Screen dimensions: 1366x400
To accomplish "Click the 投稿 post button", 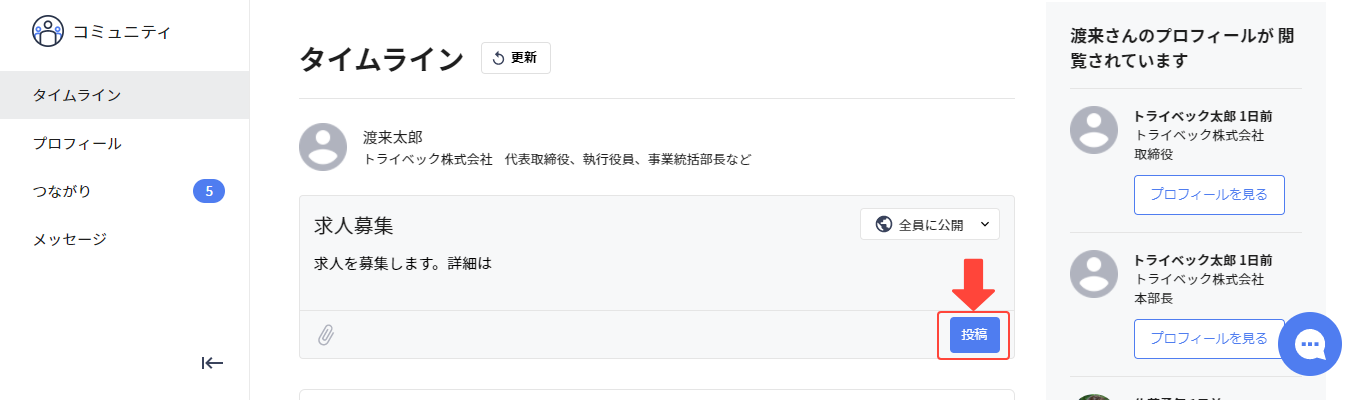I will (974, 335).
